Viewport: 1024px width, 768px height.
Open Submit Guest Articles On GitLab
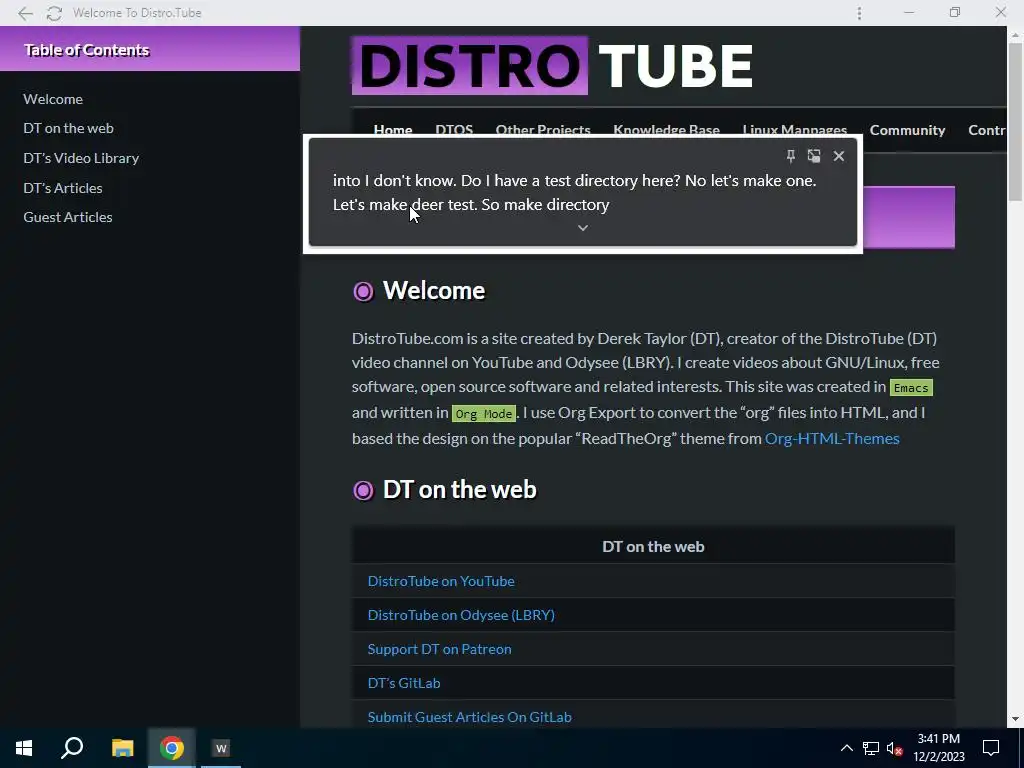pos(470,716)
